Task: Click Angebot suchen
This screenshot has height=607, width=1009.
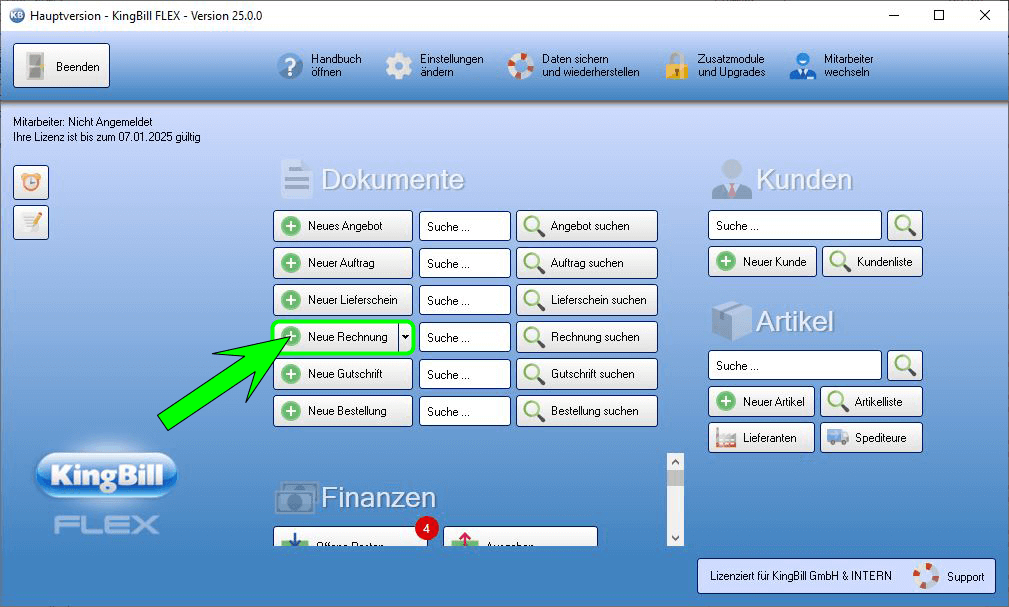Action: coord(587,226)
